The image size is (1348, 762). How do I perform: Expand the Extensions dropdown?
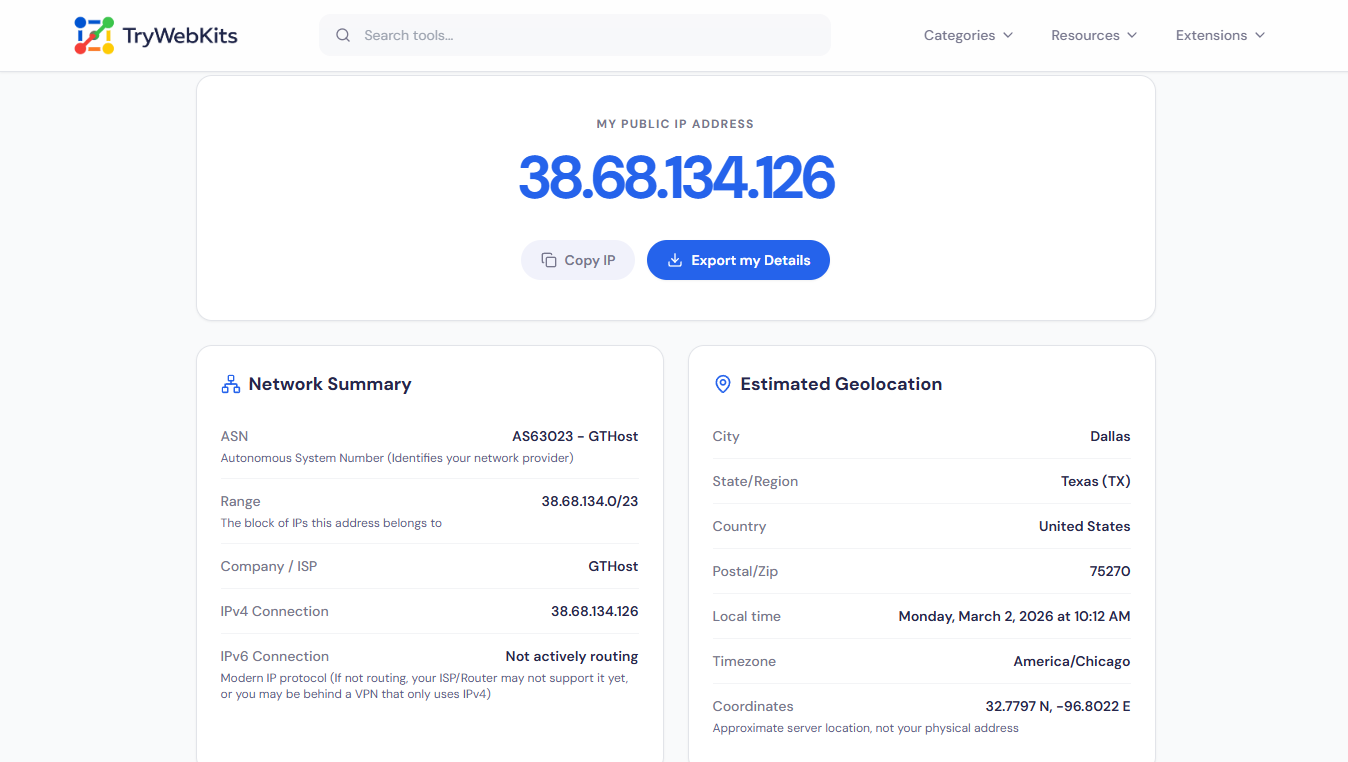point(1219,35)
